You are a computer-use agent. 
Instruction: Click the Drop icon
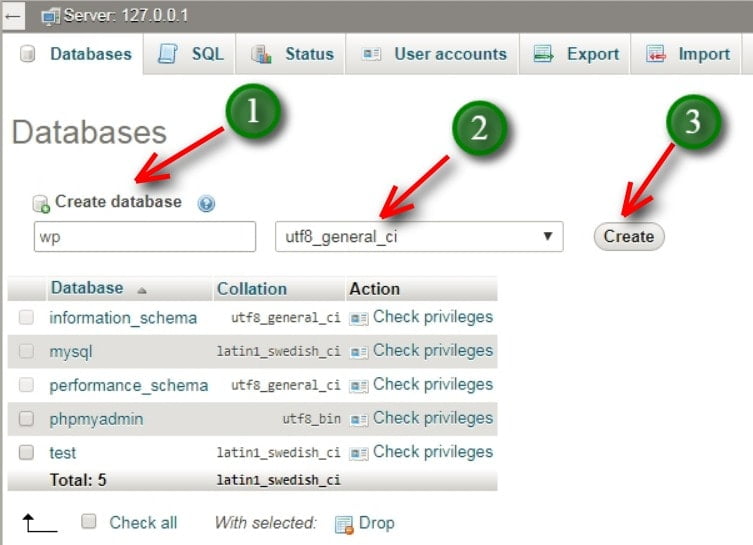click(344, 524)
